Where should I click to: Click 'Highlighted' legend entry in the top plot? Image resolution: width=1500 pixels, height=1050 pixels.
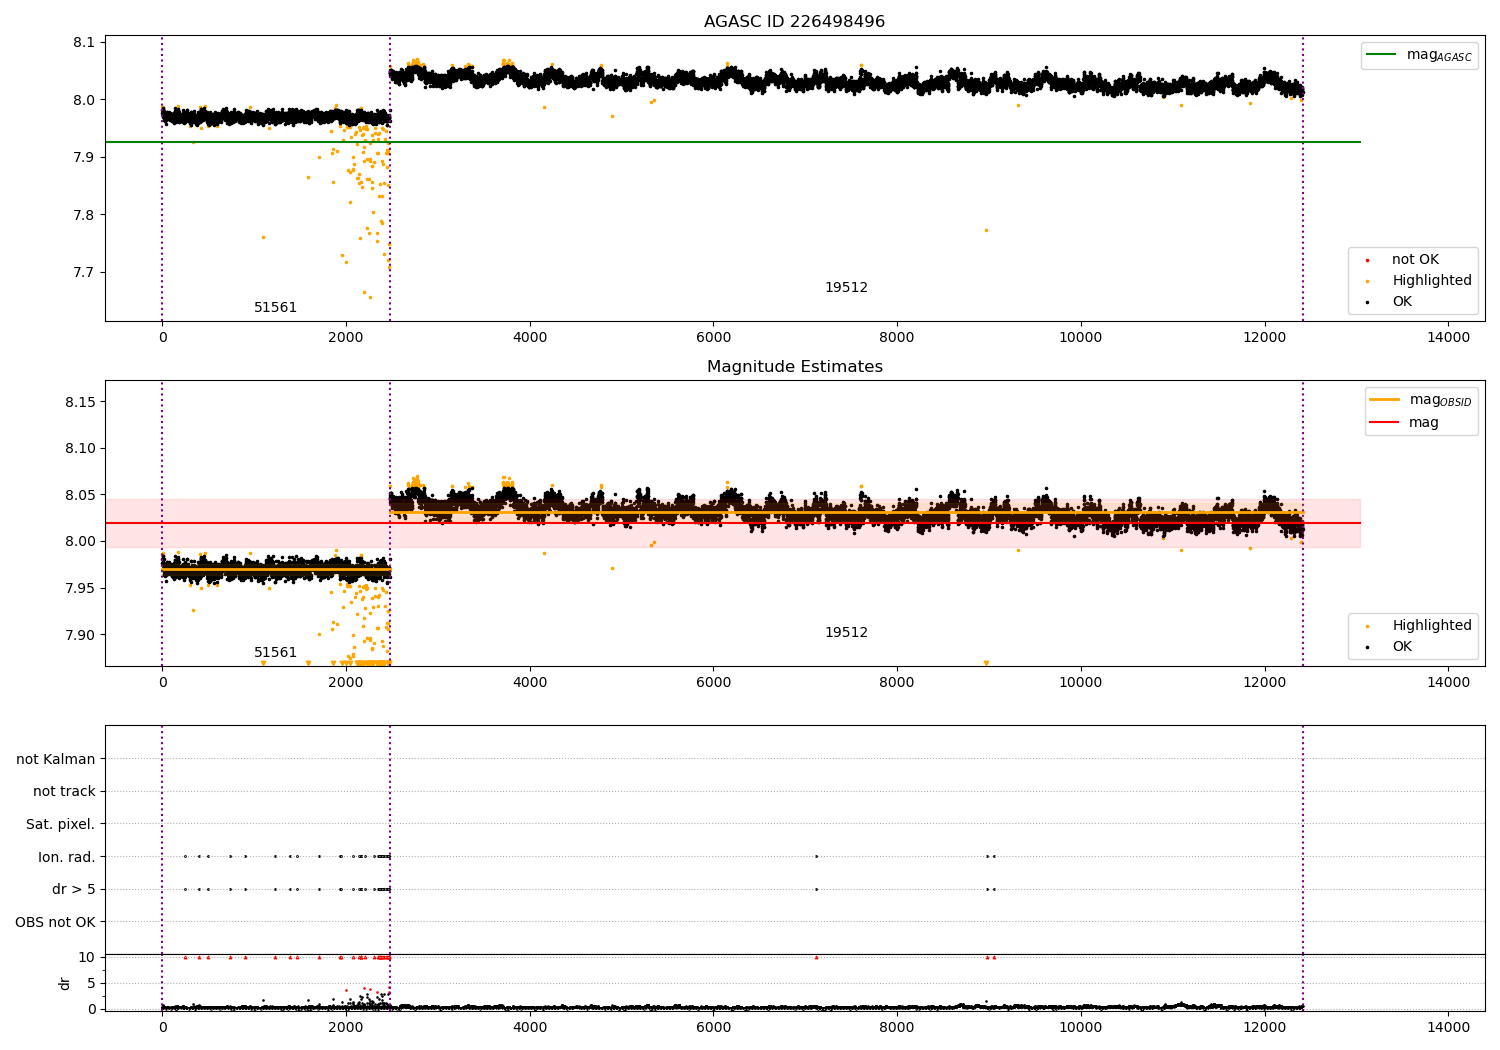click(x=1431, y=280)
